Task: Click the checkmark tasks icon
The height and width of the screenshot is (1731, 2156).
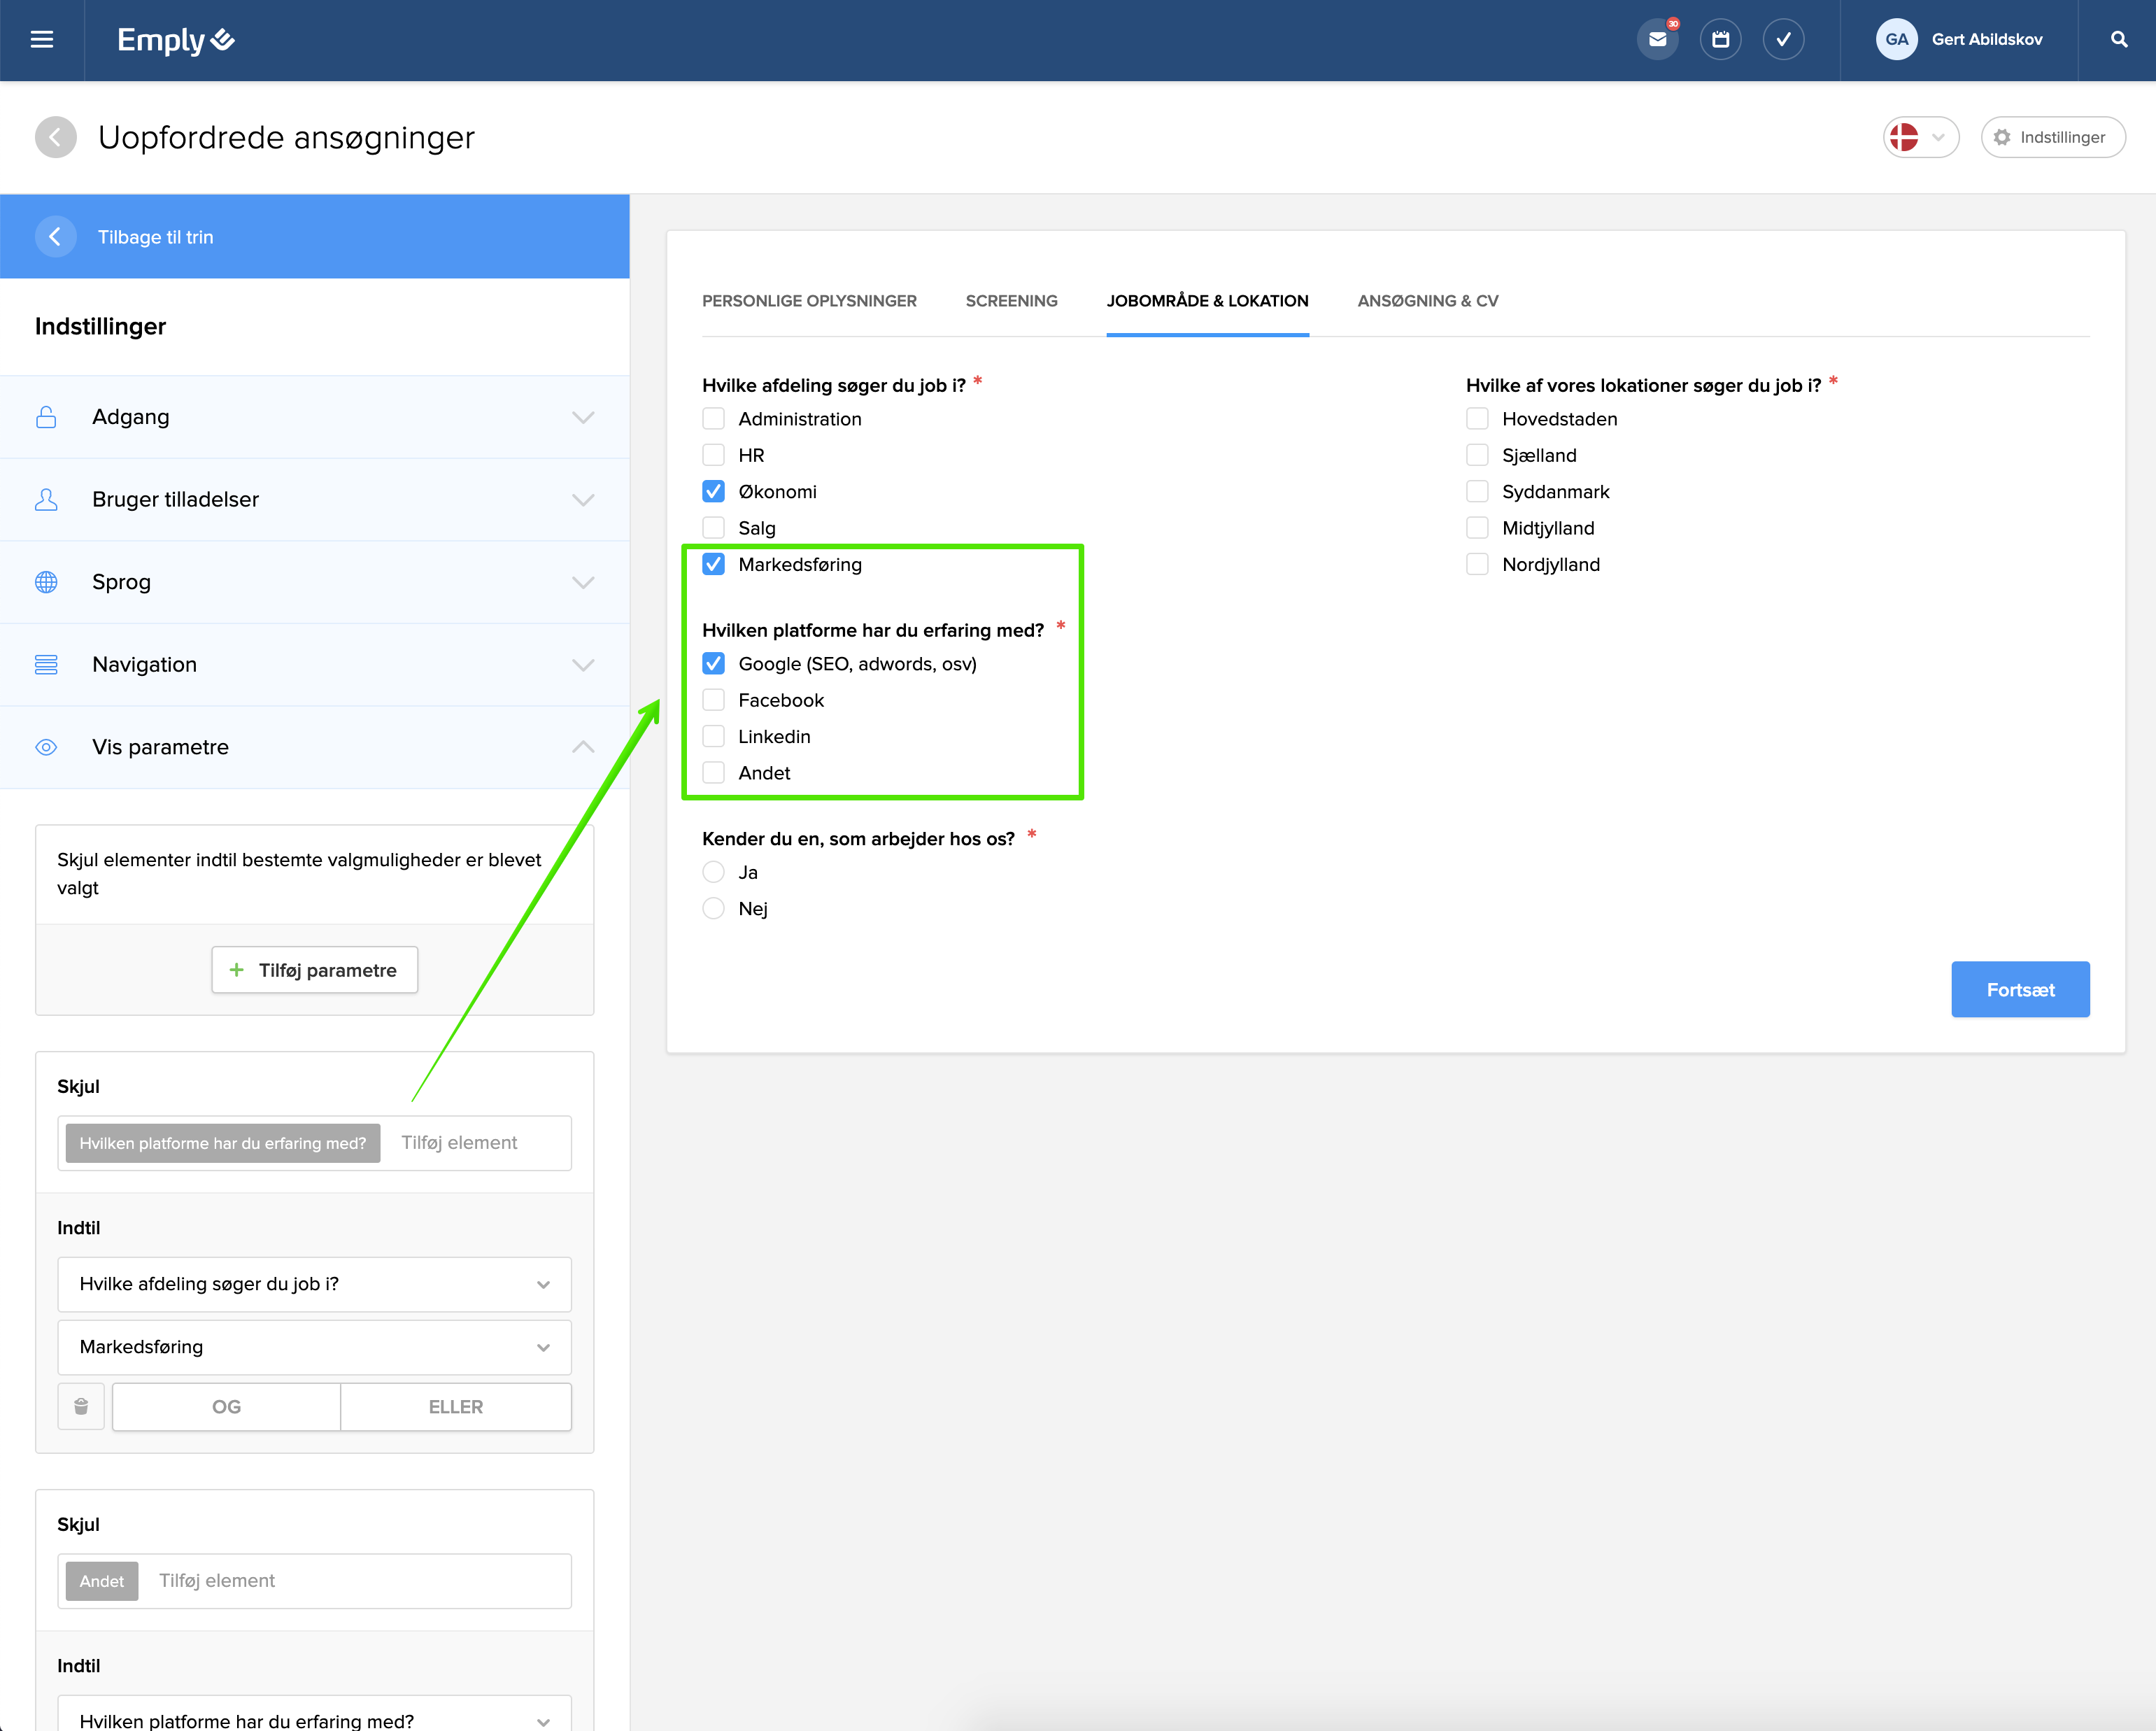Action: (x=1783, y=40)
